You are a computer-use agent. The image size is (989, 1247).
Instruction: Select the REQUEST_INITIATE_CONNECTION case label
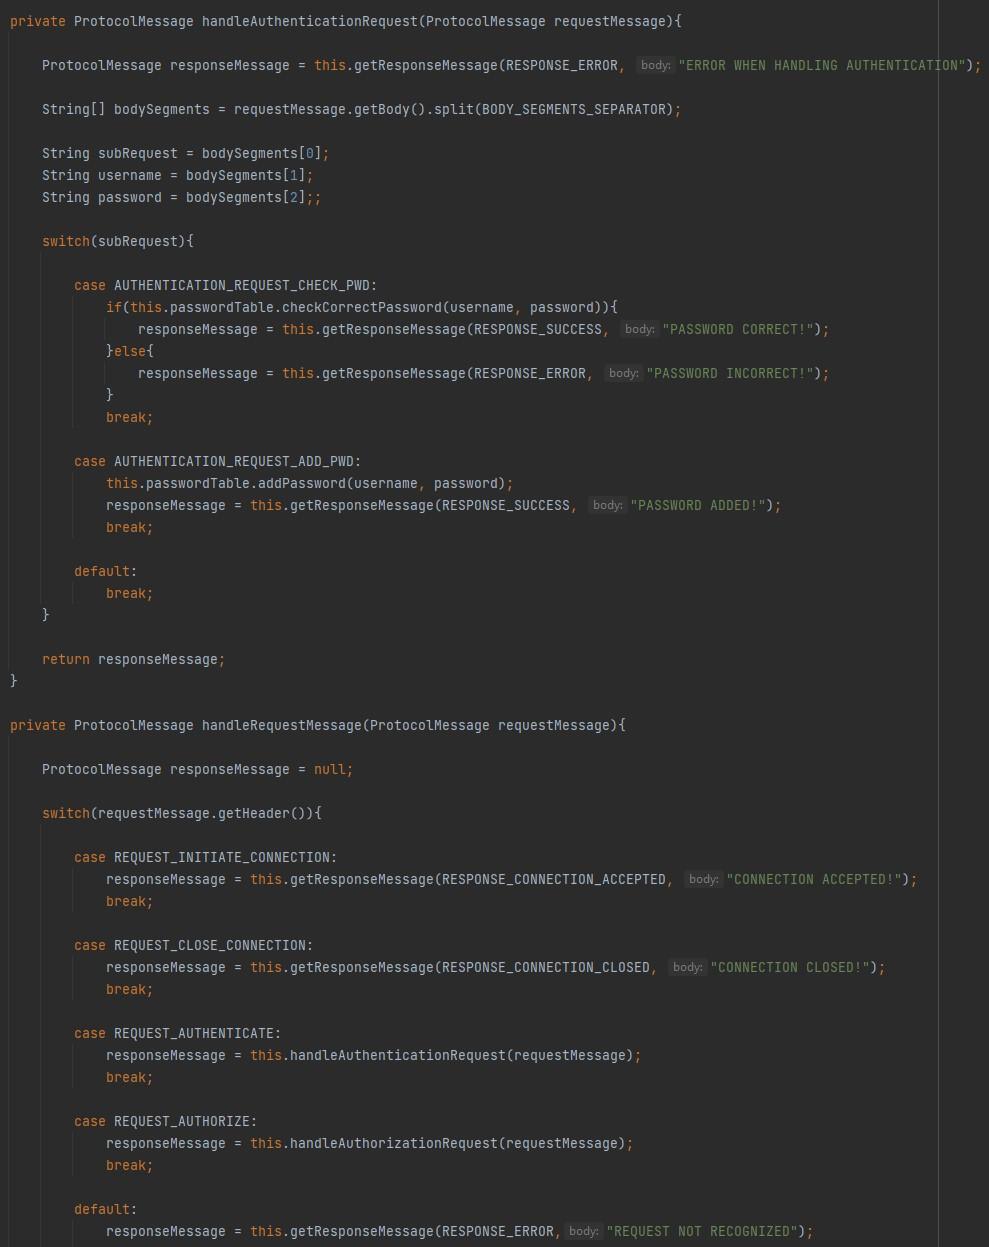pos(222,857)
